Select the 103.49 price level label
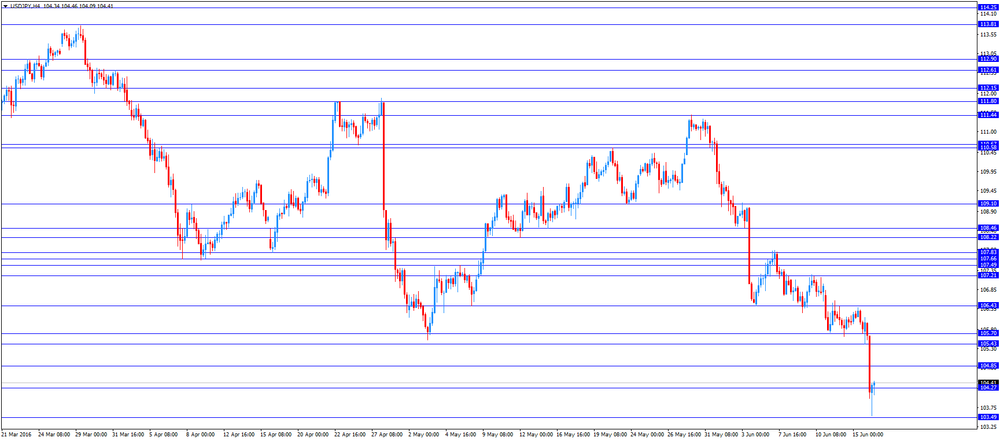Image resolution: width=1000 pixels, height=441 pixels. click(x=988, y=418)
